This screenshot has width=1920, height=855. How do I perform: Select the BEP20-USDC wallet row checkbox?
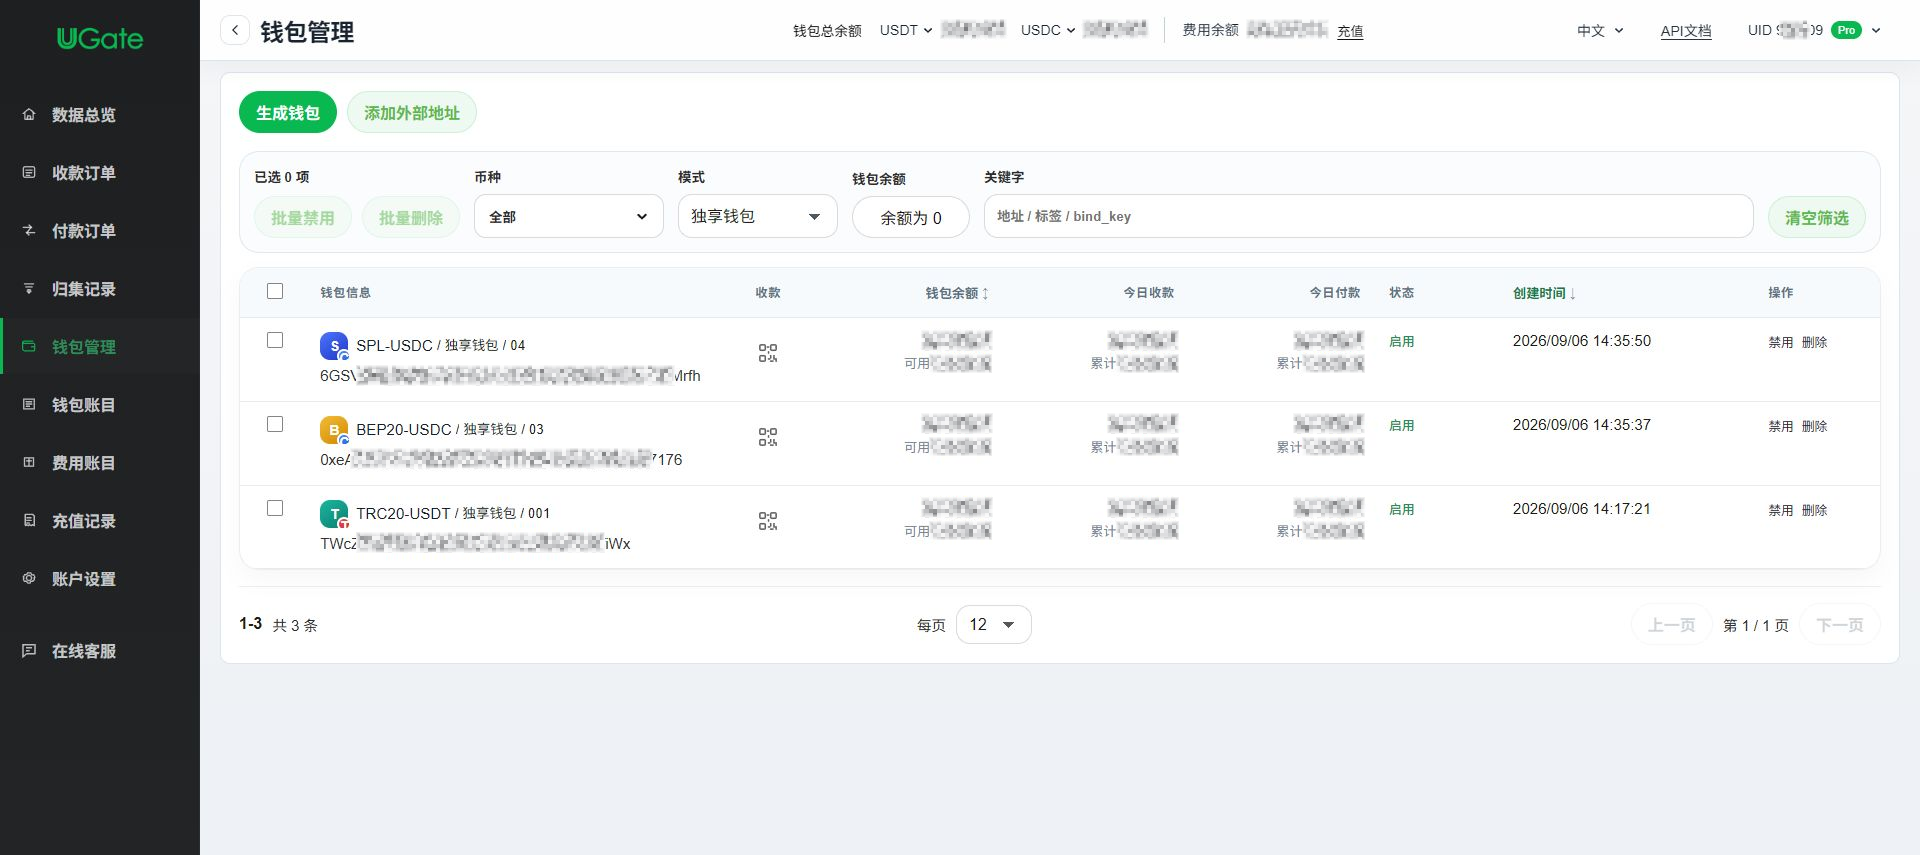click(275, 424)
